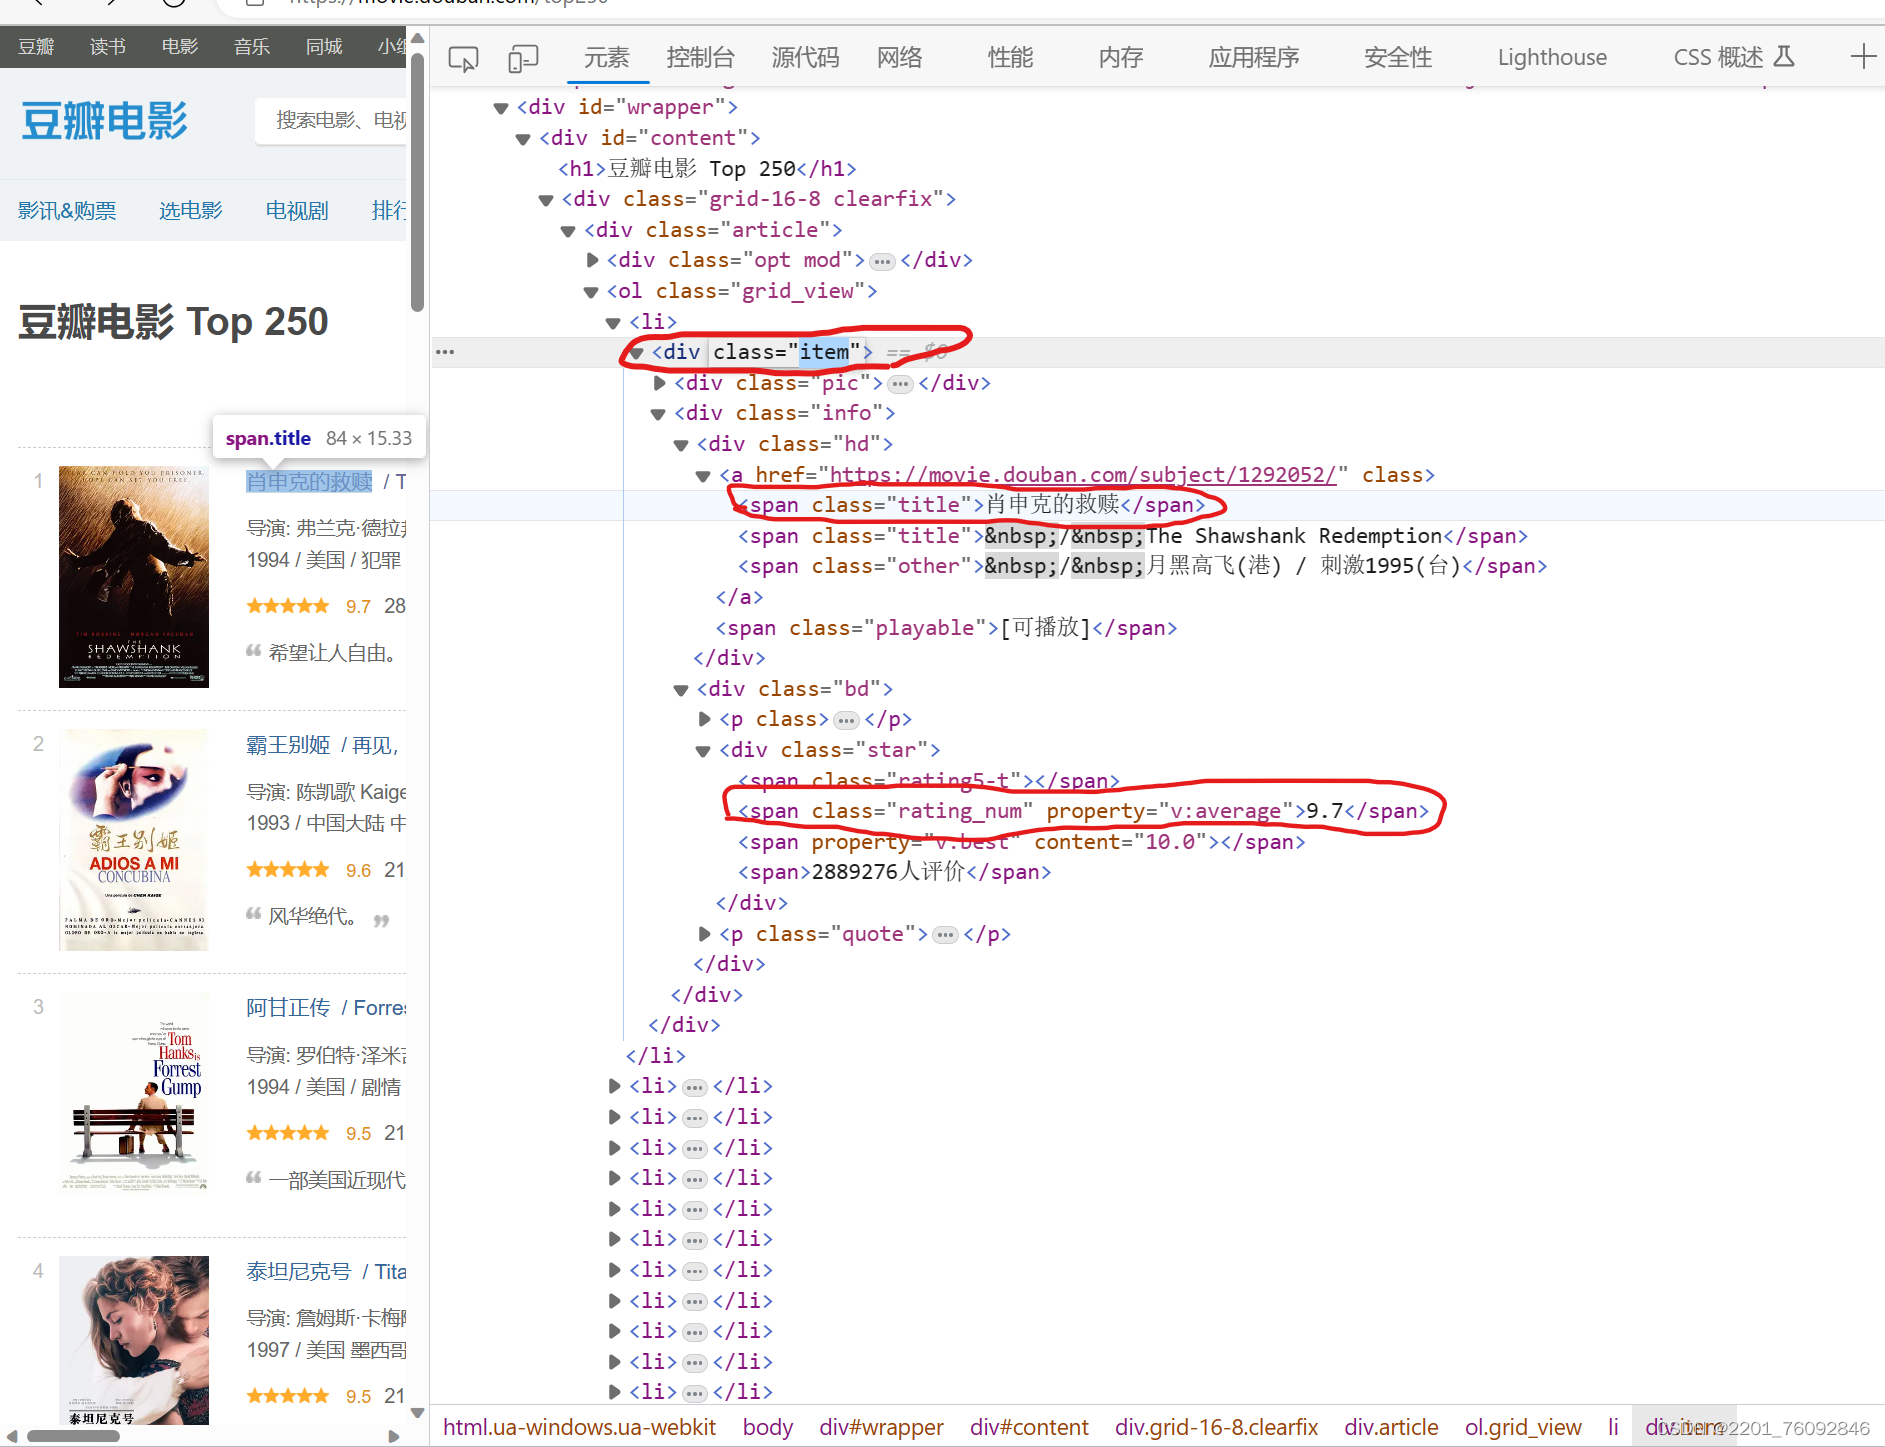Toggle device emulation icon
This screenshot has height=1447, width=1885.
coord(523,59)
